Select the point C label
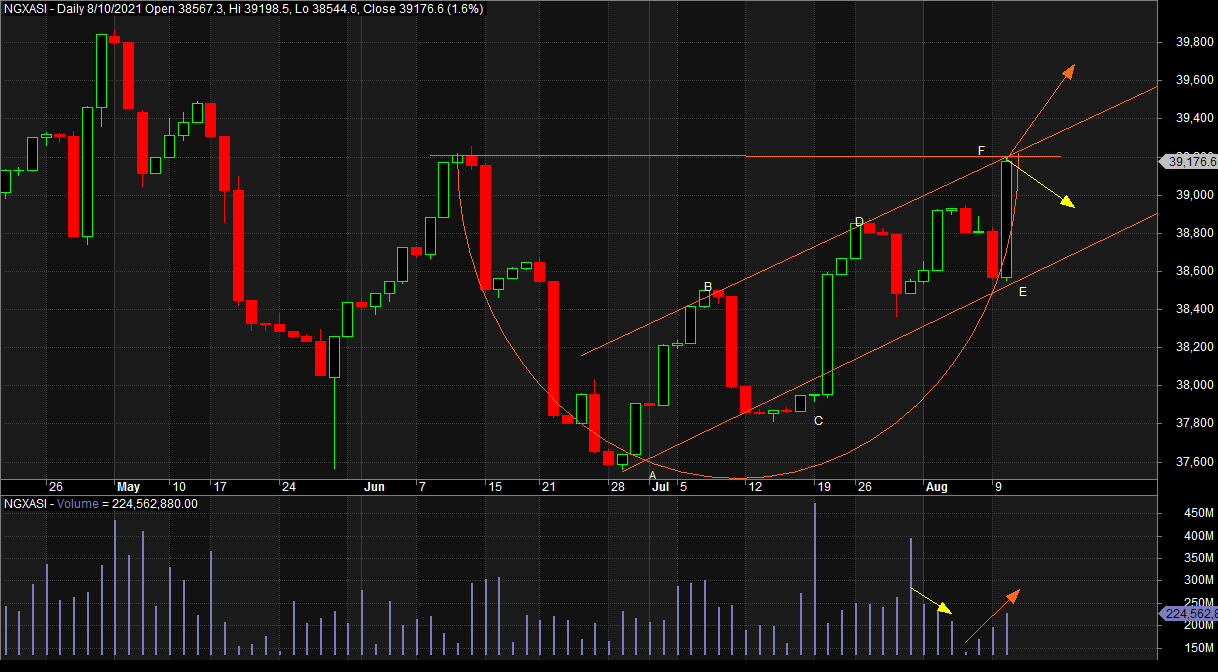The width and height of the screenshot is (1218, 672). click(x=818, y=421)
